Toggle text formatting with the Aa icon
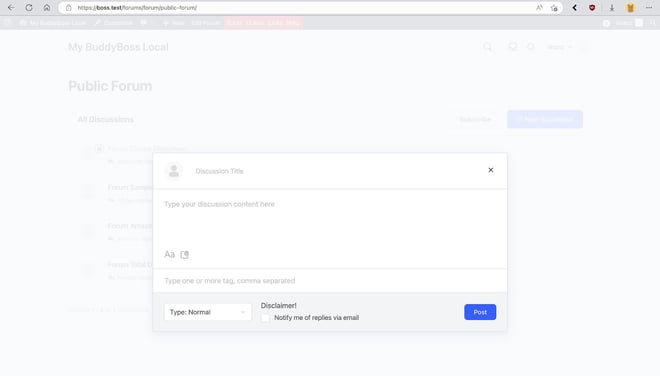The image size is (660, 376). tap(169, 254)
